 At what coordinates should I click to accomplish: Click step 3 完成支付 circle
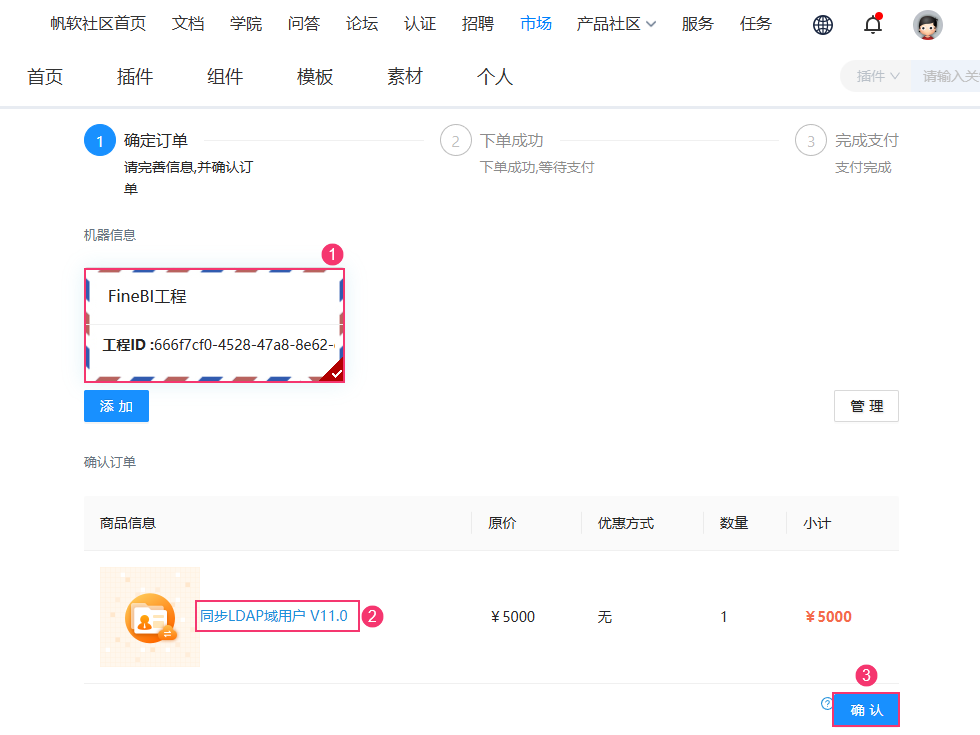tap(811, 141)
